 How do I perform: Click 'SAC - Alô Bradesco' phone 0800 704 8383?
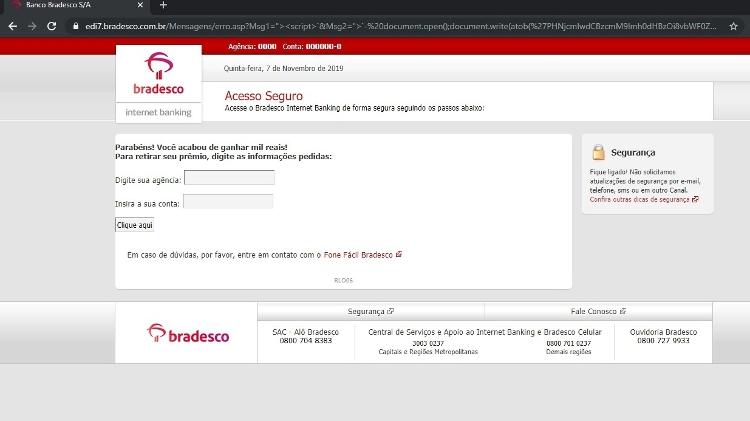click(306, 341)
